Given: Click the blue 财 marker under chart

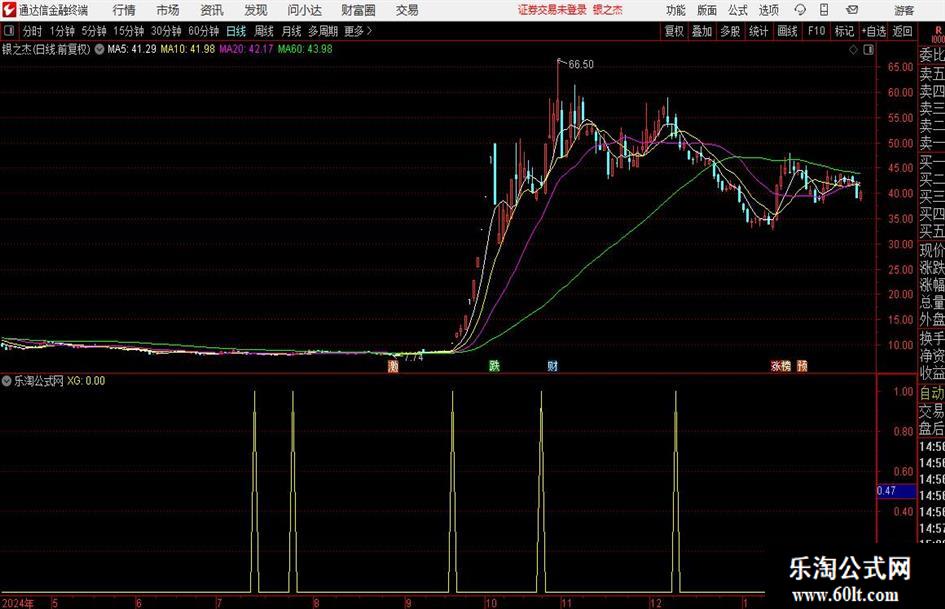Looking at the screenshot, I should click(x=552, y=365).
